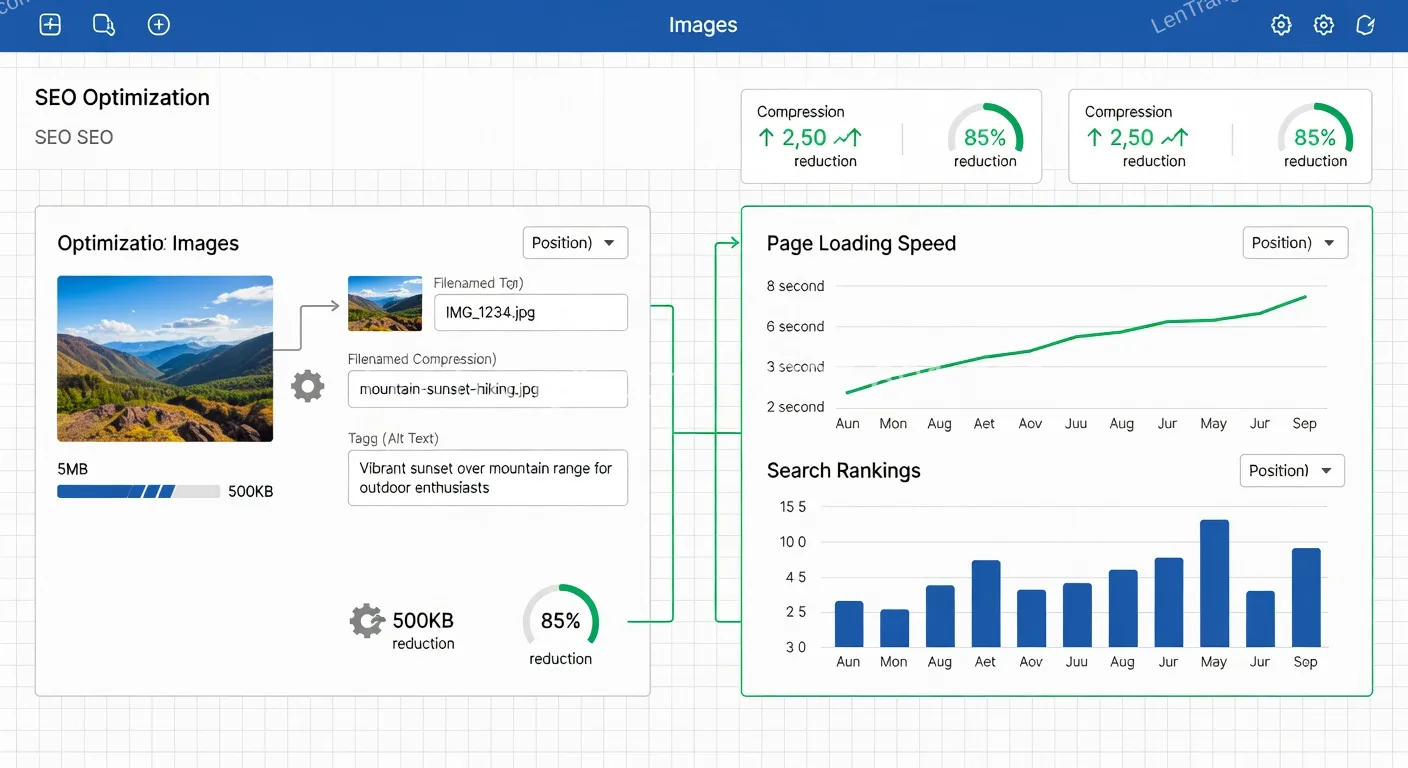The width and height of the screenshot is (1408, 768).
Task: Click the SEO Optimization heading
Action: click(122, 97)
